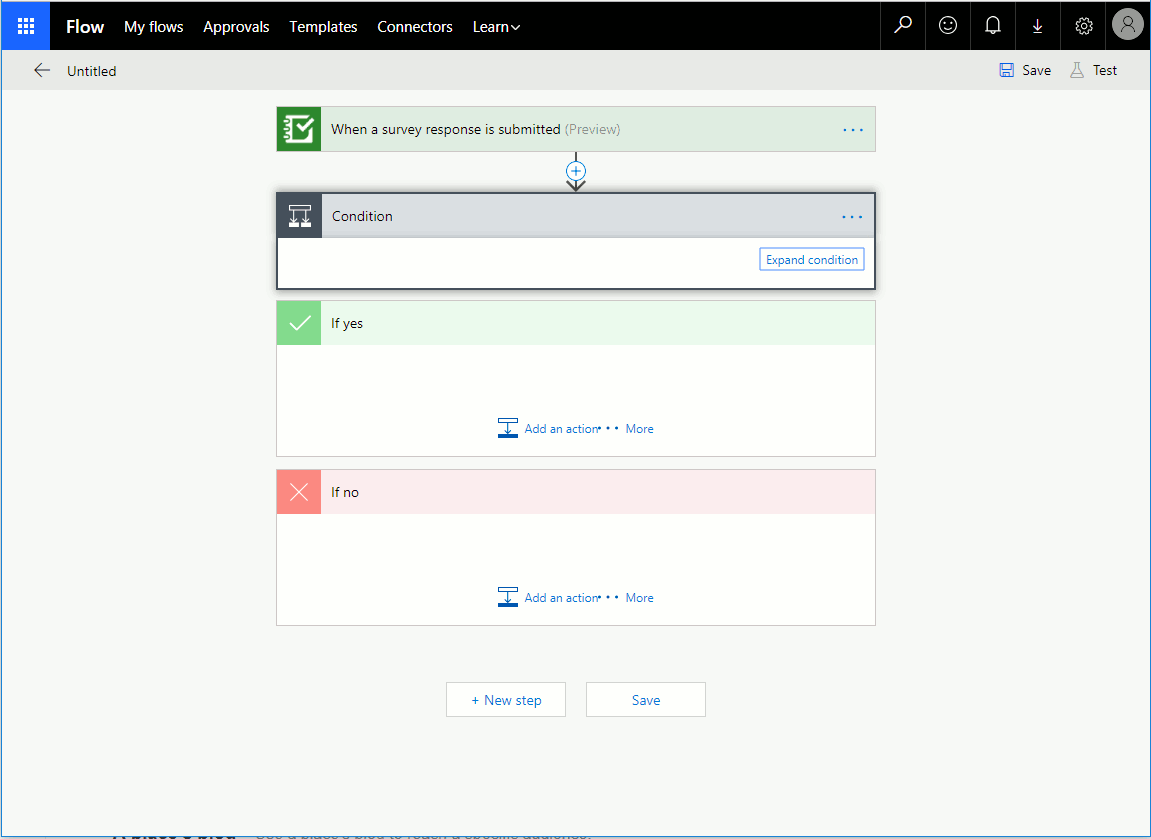Open the user account avatar
This screenshot has height=839, width=1151.
point(1128,25)
